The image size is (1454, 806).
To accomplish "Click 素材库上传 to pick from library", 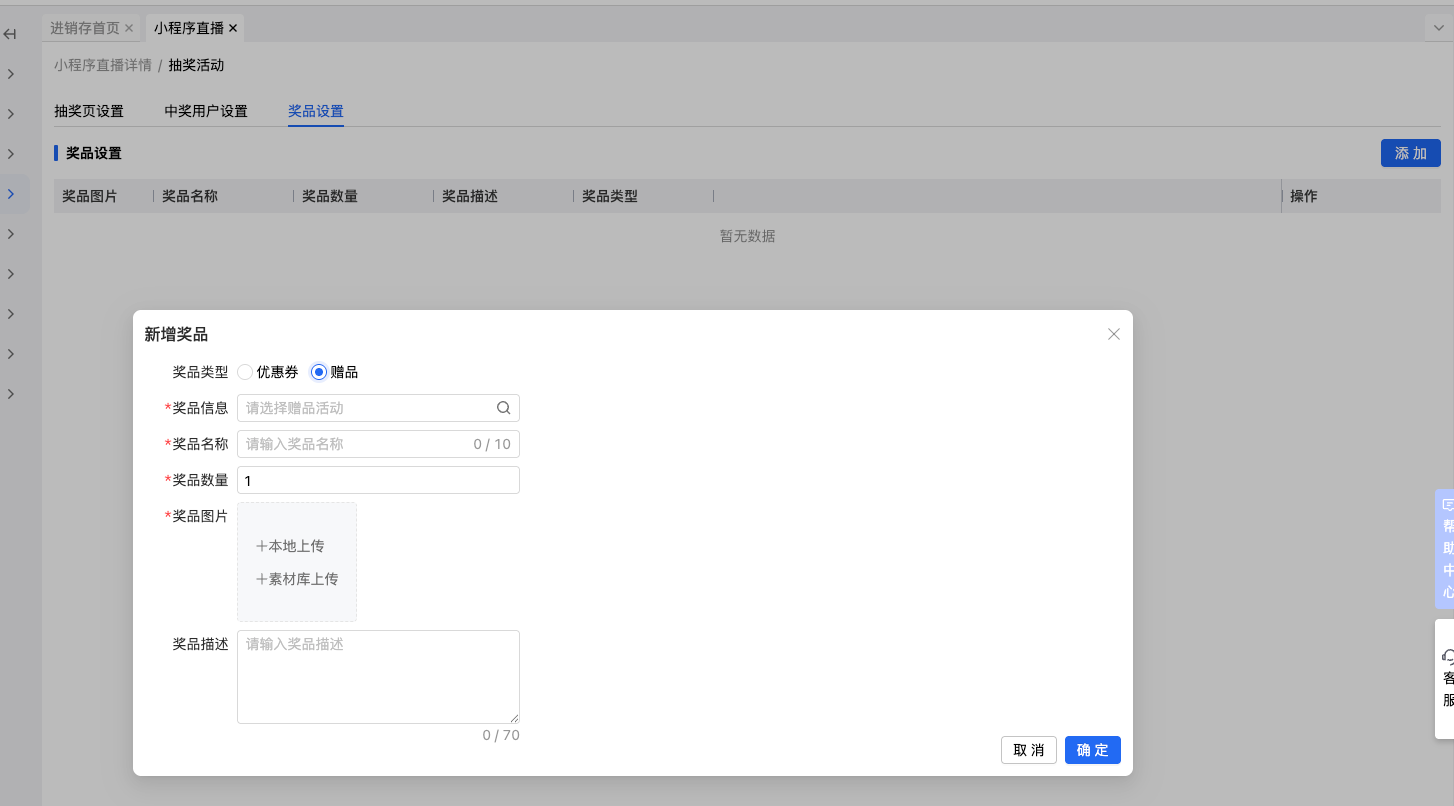I will coord(298,579).
